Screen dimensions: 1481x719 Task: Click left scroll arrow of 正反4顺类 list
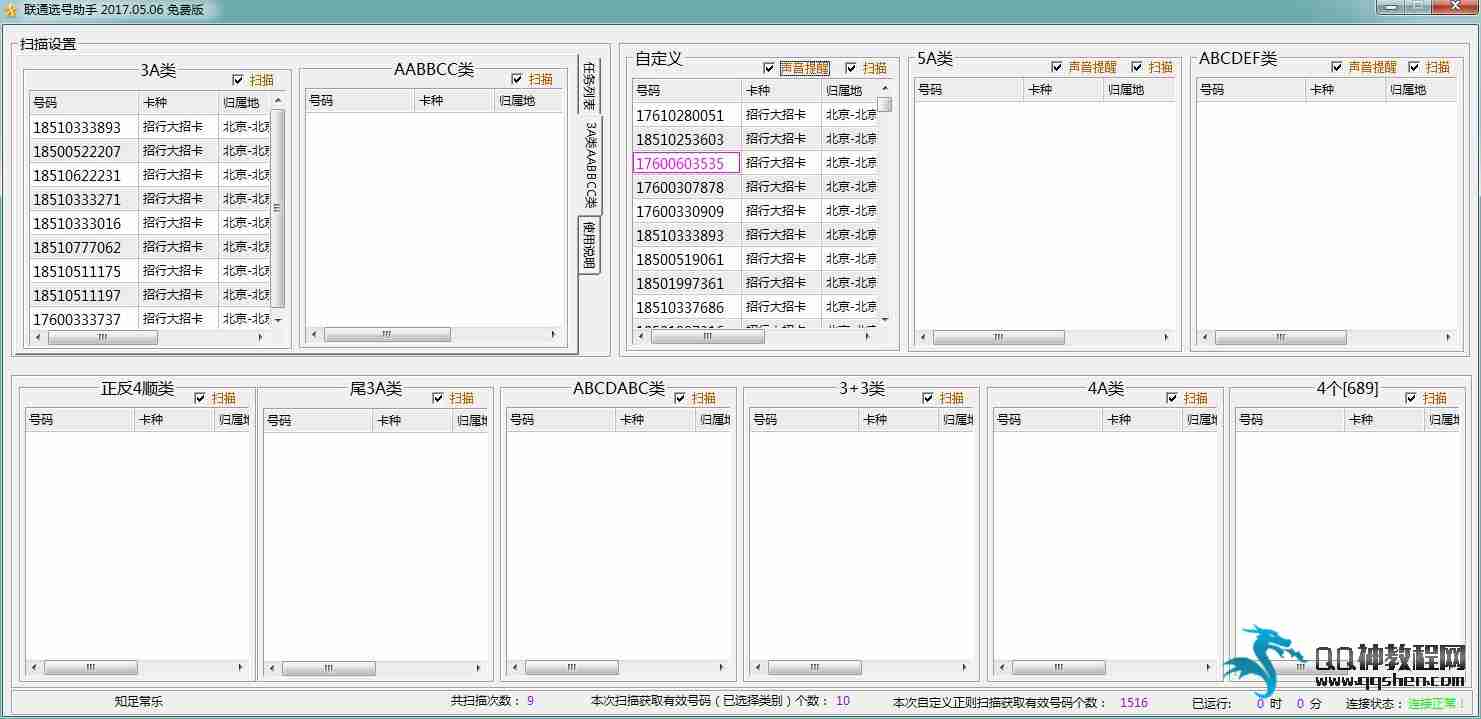tap(35, 668)
